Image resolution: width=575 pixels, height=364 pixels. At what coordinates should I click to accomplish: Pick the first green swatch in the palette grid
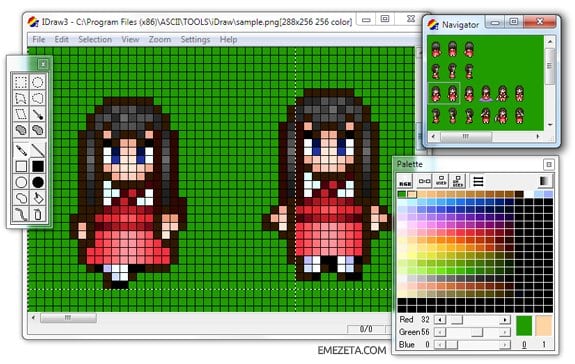402,194
